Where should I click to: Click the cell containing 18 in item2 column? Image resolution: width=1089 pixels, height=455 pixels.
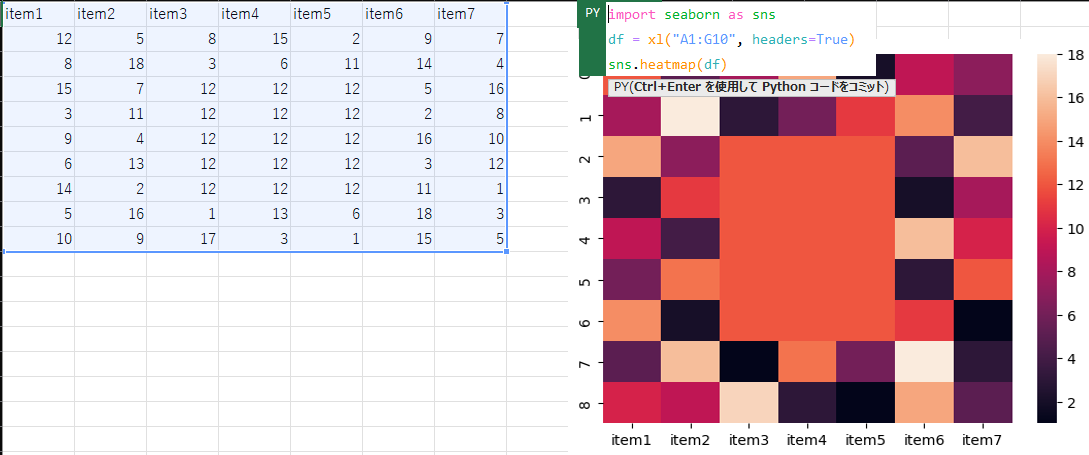tap(110, 63)
